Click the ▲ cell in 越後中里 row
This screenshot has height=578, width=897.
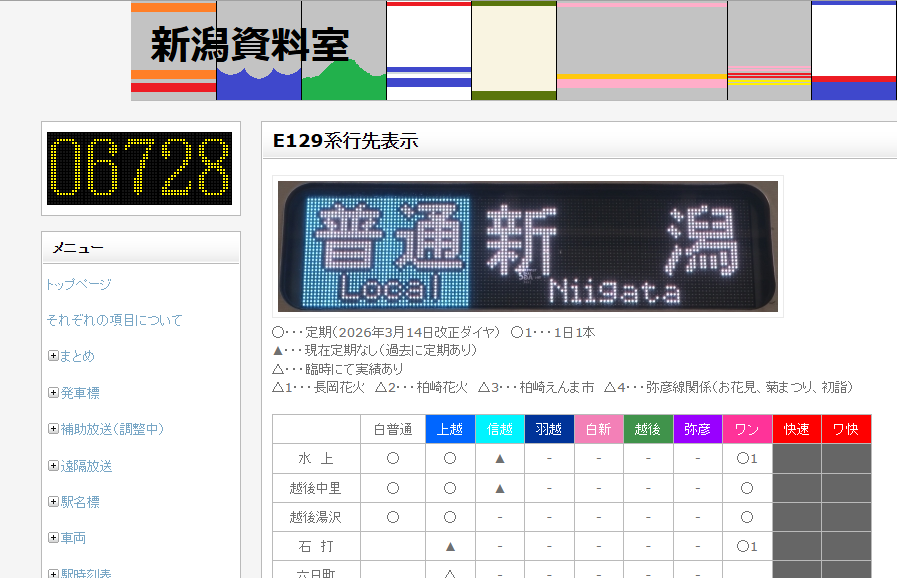(x=499, y=488)
